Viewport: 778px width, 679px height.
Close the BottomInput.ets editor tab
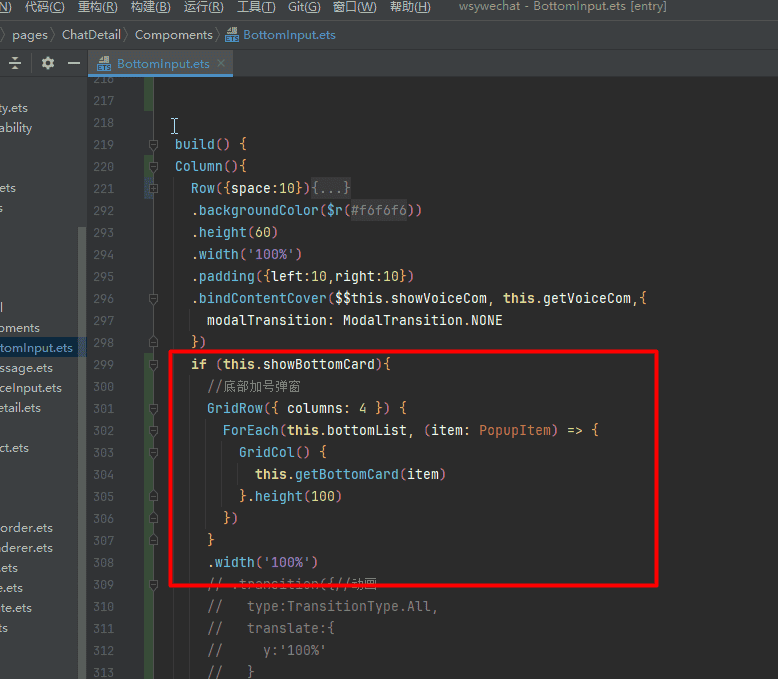point(222,63)
